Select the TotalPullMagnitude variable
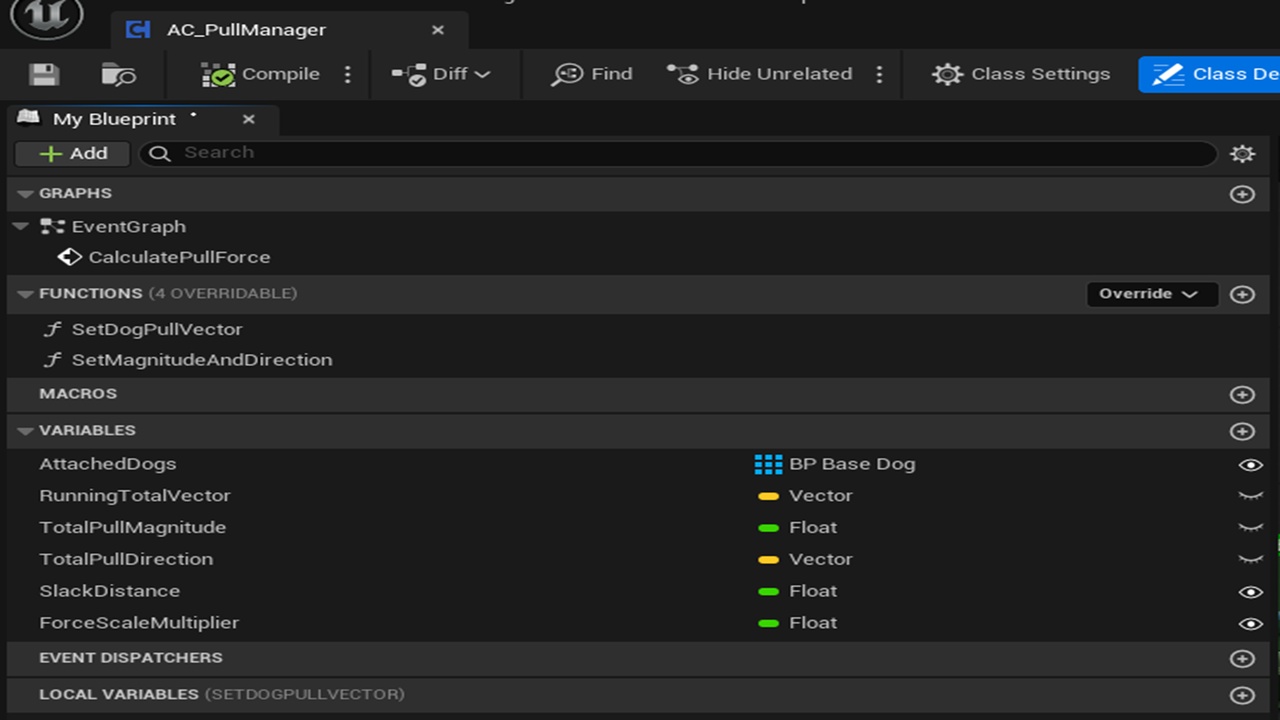The width and height of the screenshot is (1280, 720). (132, 528)
